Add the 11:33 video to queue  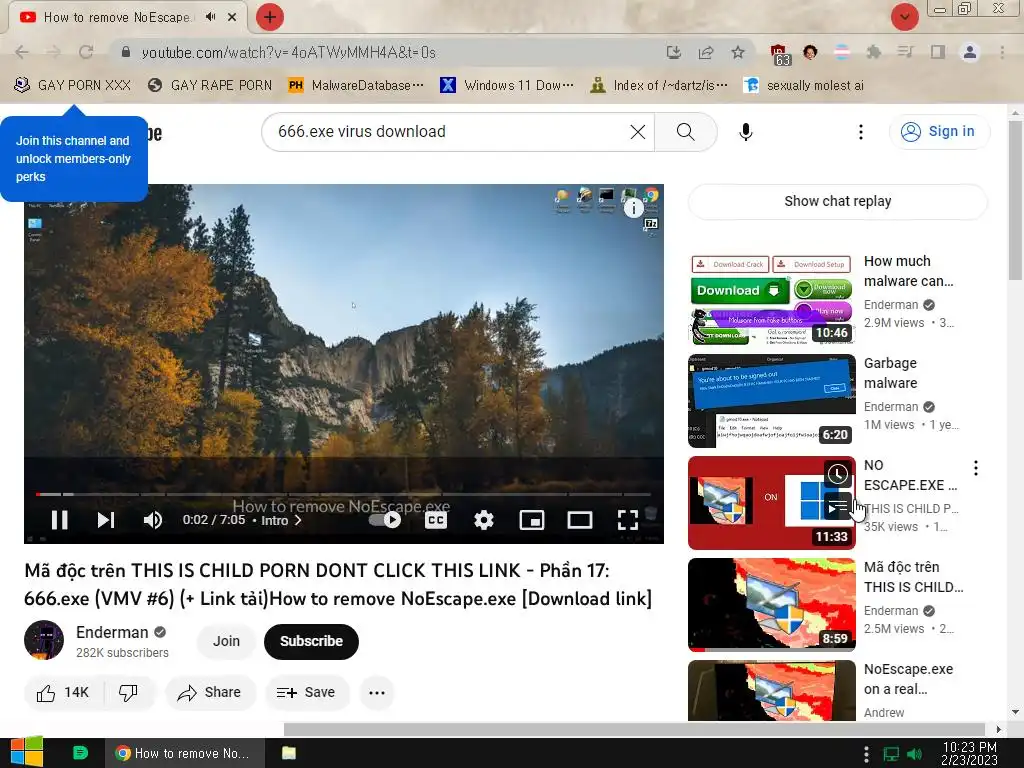point(838,505)
